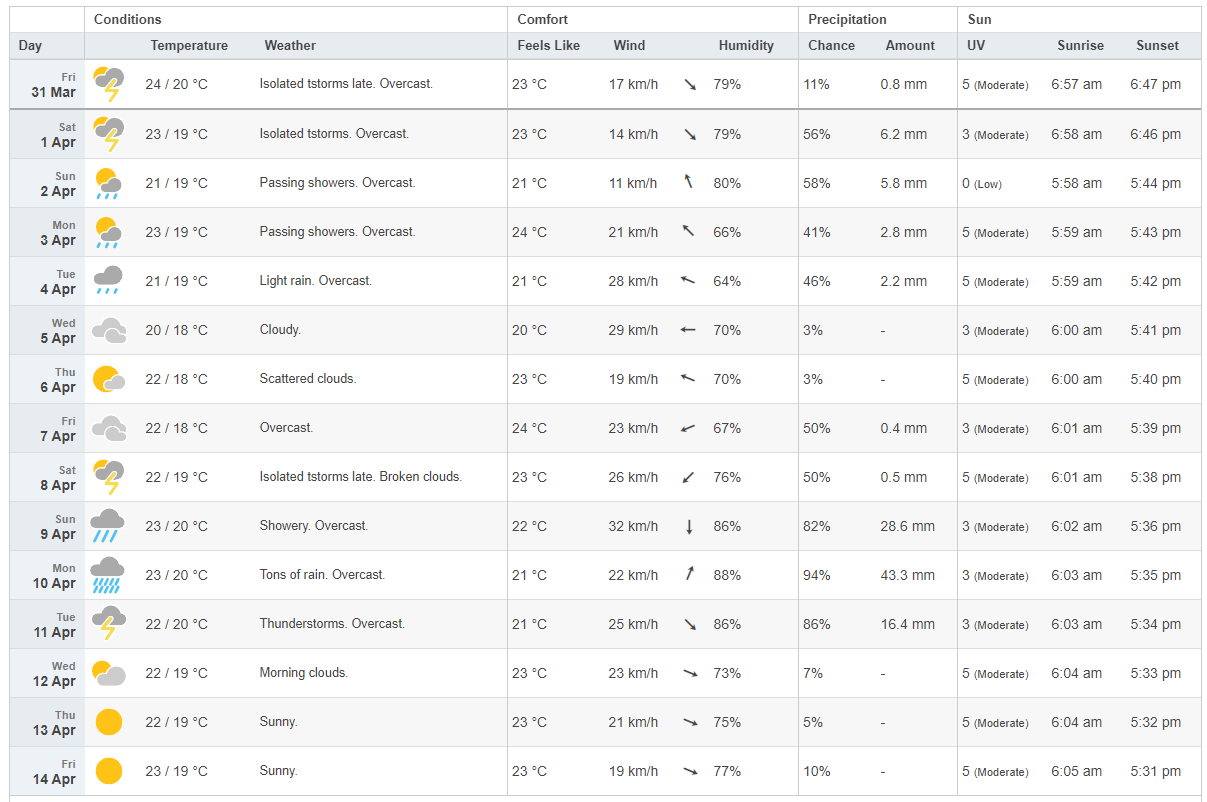1207x802 pixels.
Task: Select the Fri 14 Apr day cell
Action: pos(47,772)
